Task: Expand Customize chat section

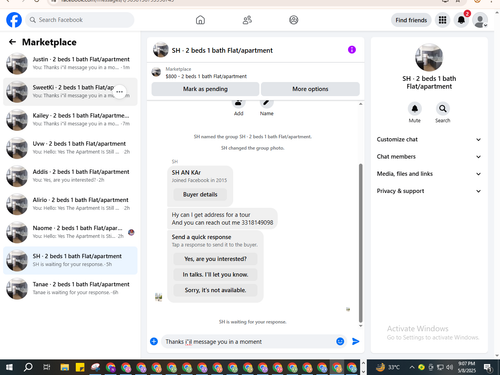Action: click(429, 139)
